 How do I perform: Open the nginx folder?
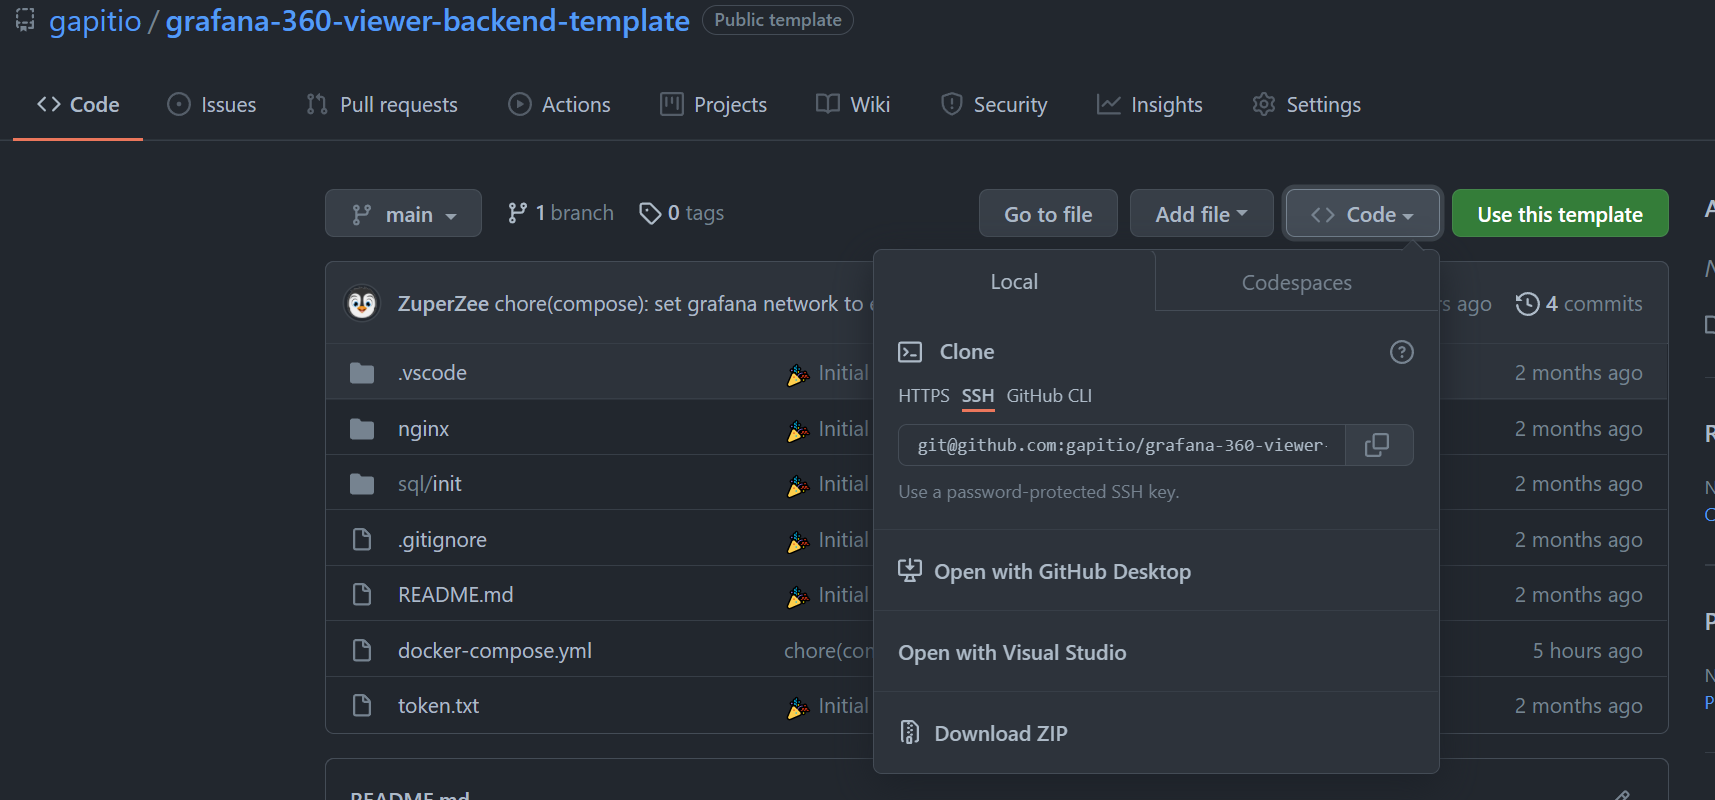(x=423, y=429)
